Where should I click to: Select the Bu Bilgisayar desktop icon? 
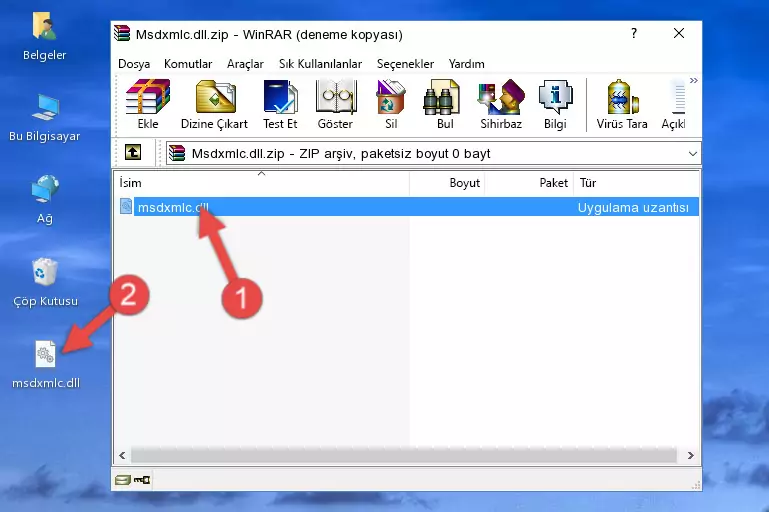tap(45, 118)
